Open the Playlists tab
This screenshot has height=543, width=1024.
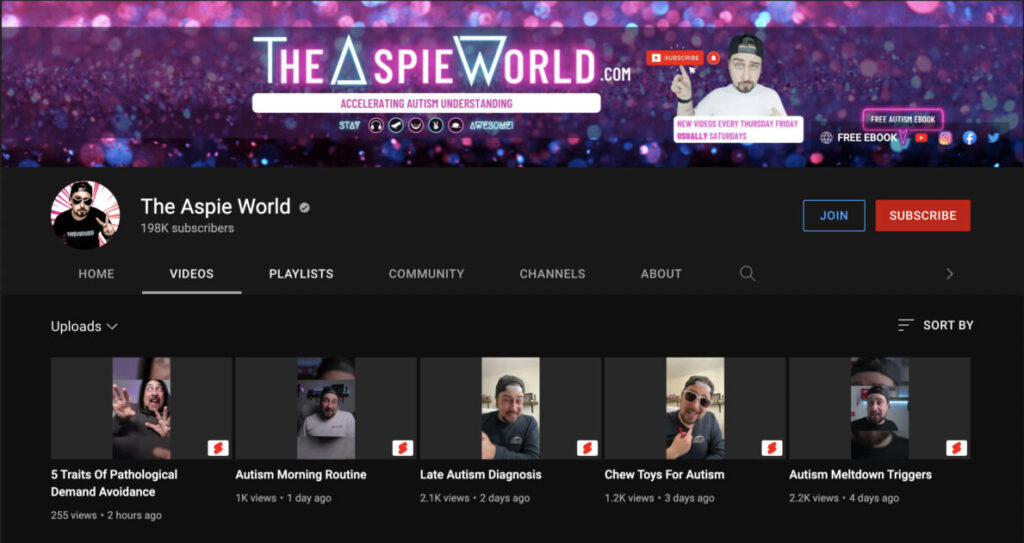pyautogui.click(x=301, y=274)
